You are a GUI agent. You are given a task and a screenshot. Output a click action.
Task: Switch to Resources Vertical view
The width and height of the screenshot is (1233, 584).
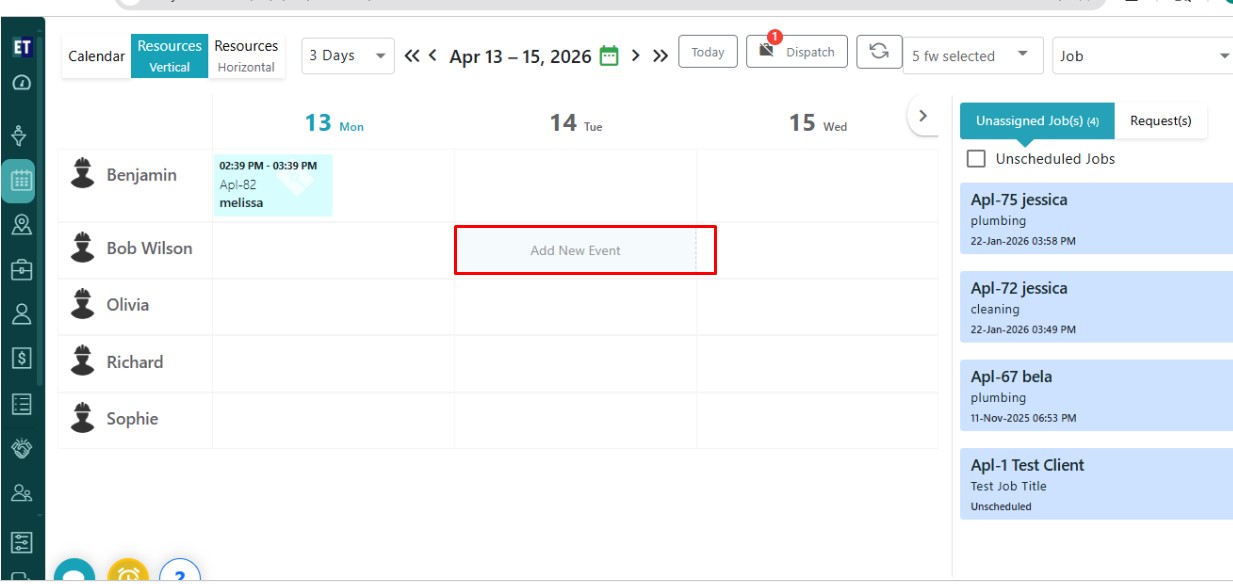tap(169, 56)
